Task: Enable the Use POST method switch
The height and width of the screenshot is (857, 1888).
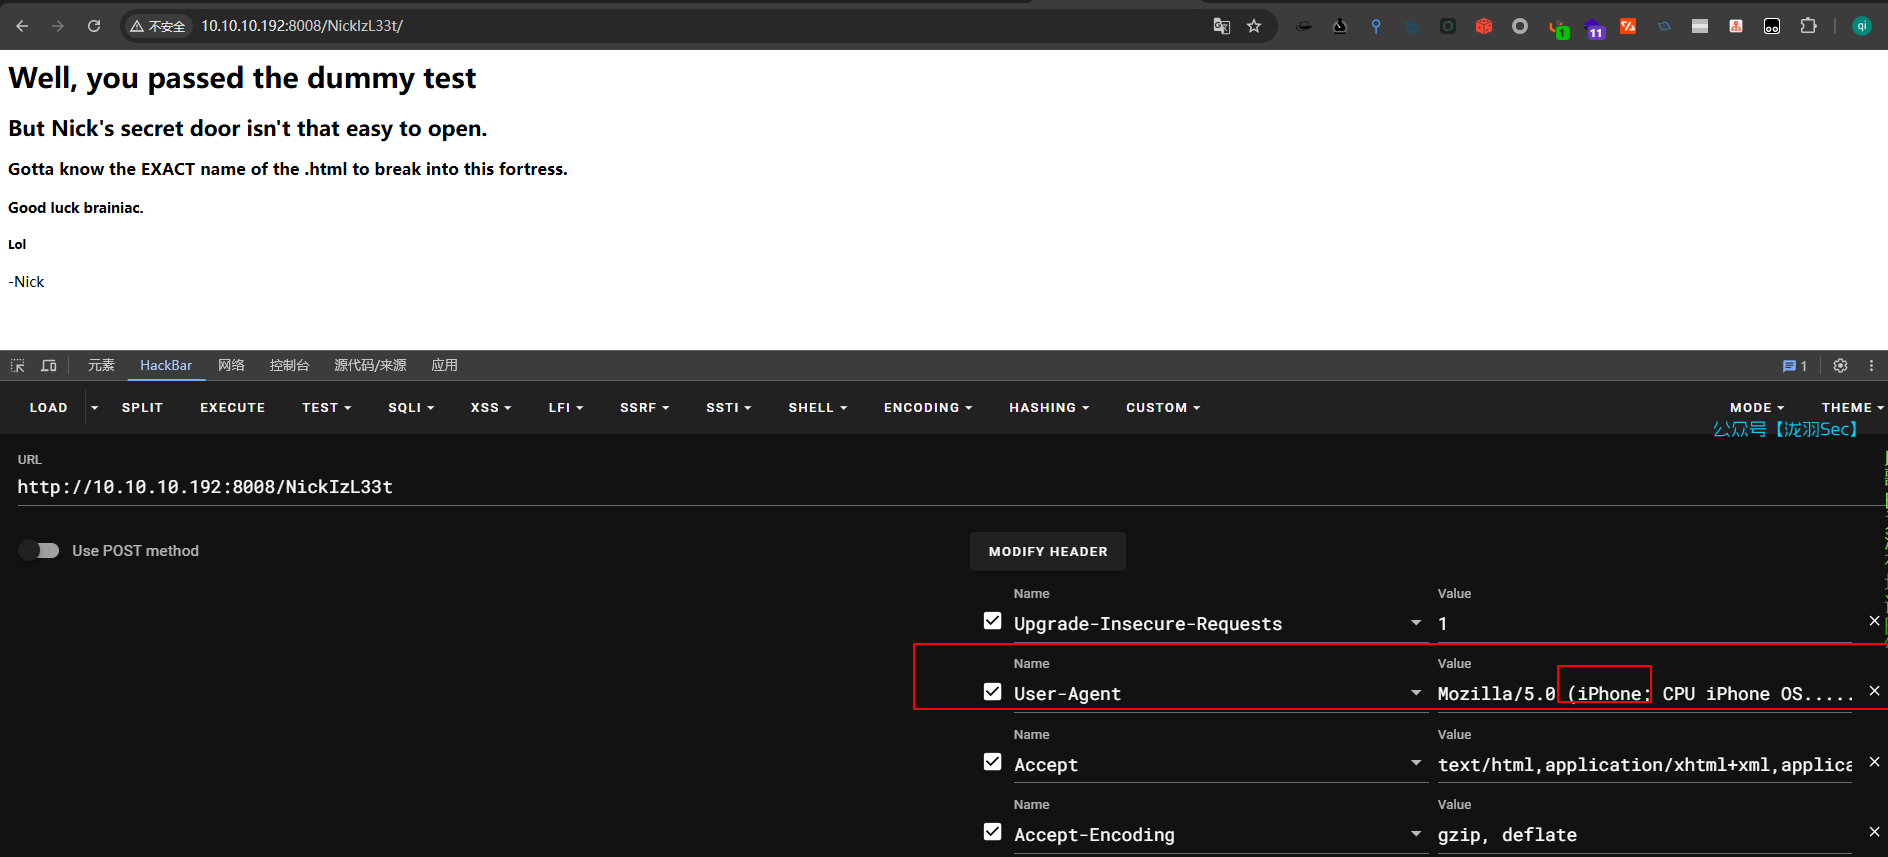Action: pyautogui.click(x=40, y=551)
